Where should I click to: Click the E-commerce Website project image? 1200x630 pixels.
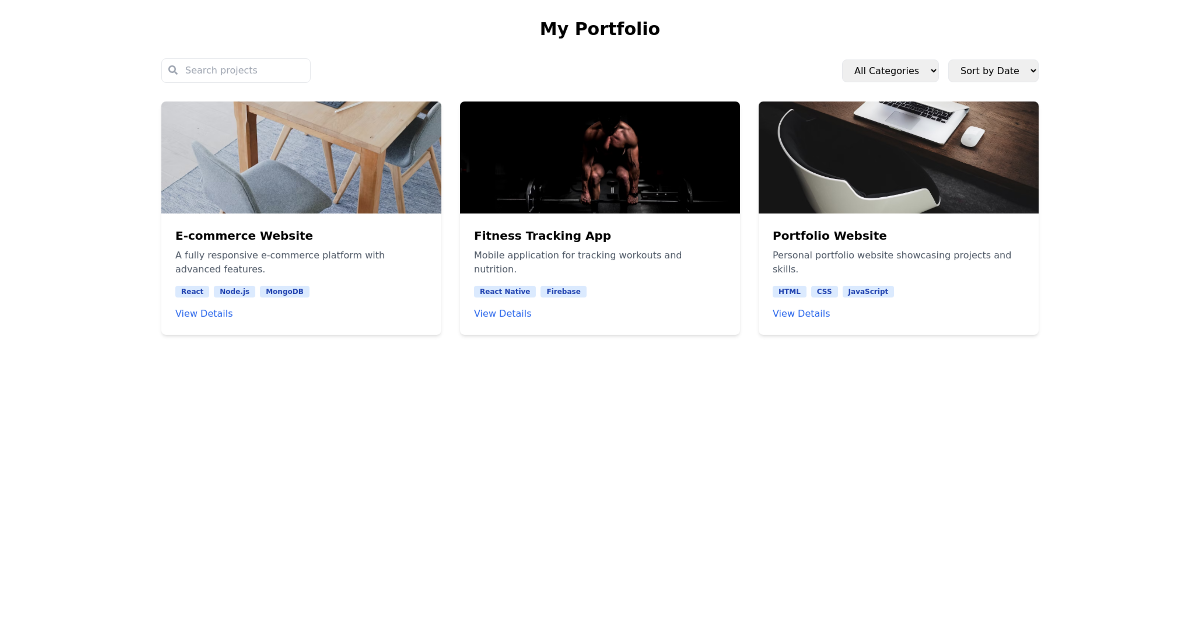pyautogui.click(x=301, y=157)
